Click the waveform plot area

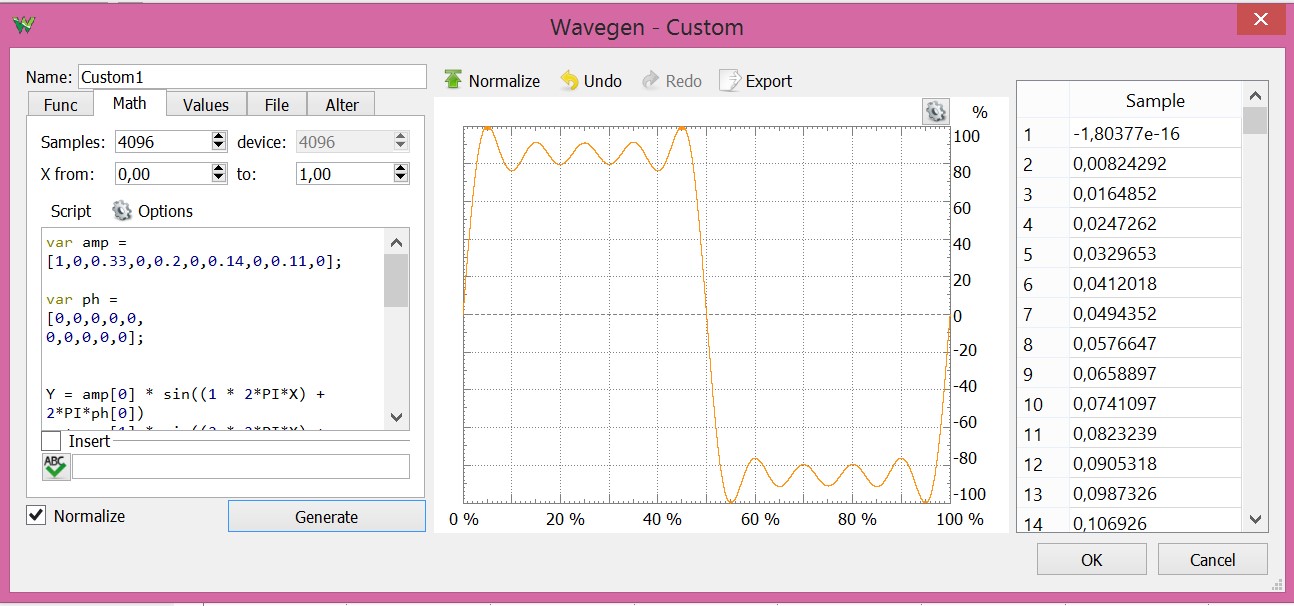(x=706, y=314)
